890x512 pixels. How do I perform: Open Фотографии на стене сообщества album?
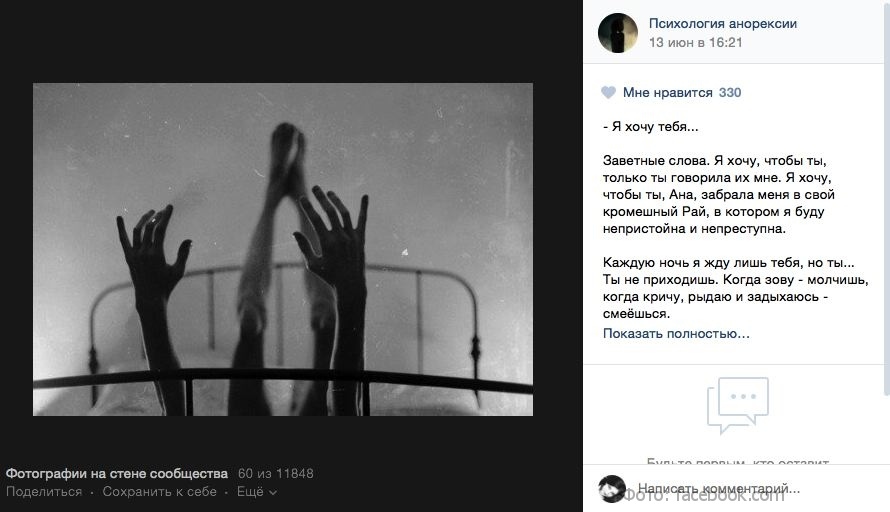click(116, 473)
